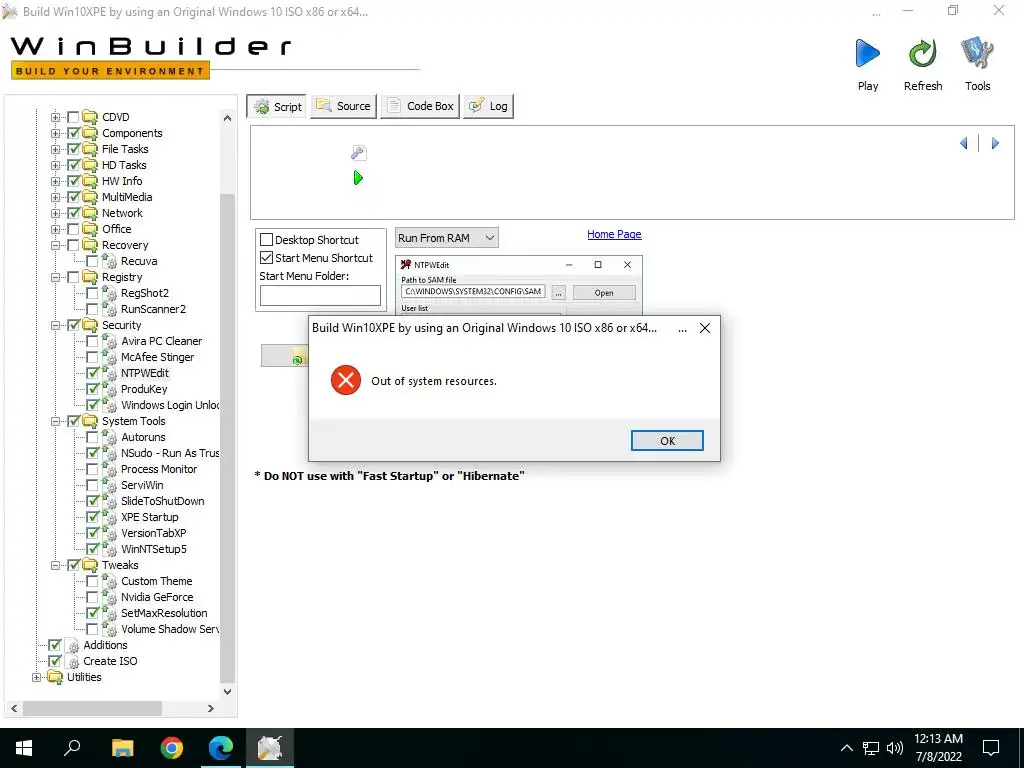Select SetMaxResolution tree item

[x=164, y=613]
